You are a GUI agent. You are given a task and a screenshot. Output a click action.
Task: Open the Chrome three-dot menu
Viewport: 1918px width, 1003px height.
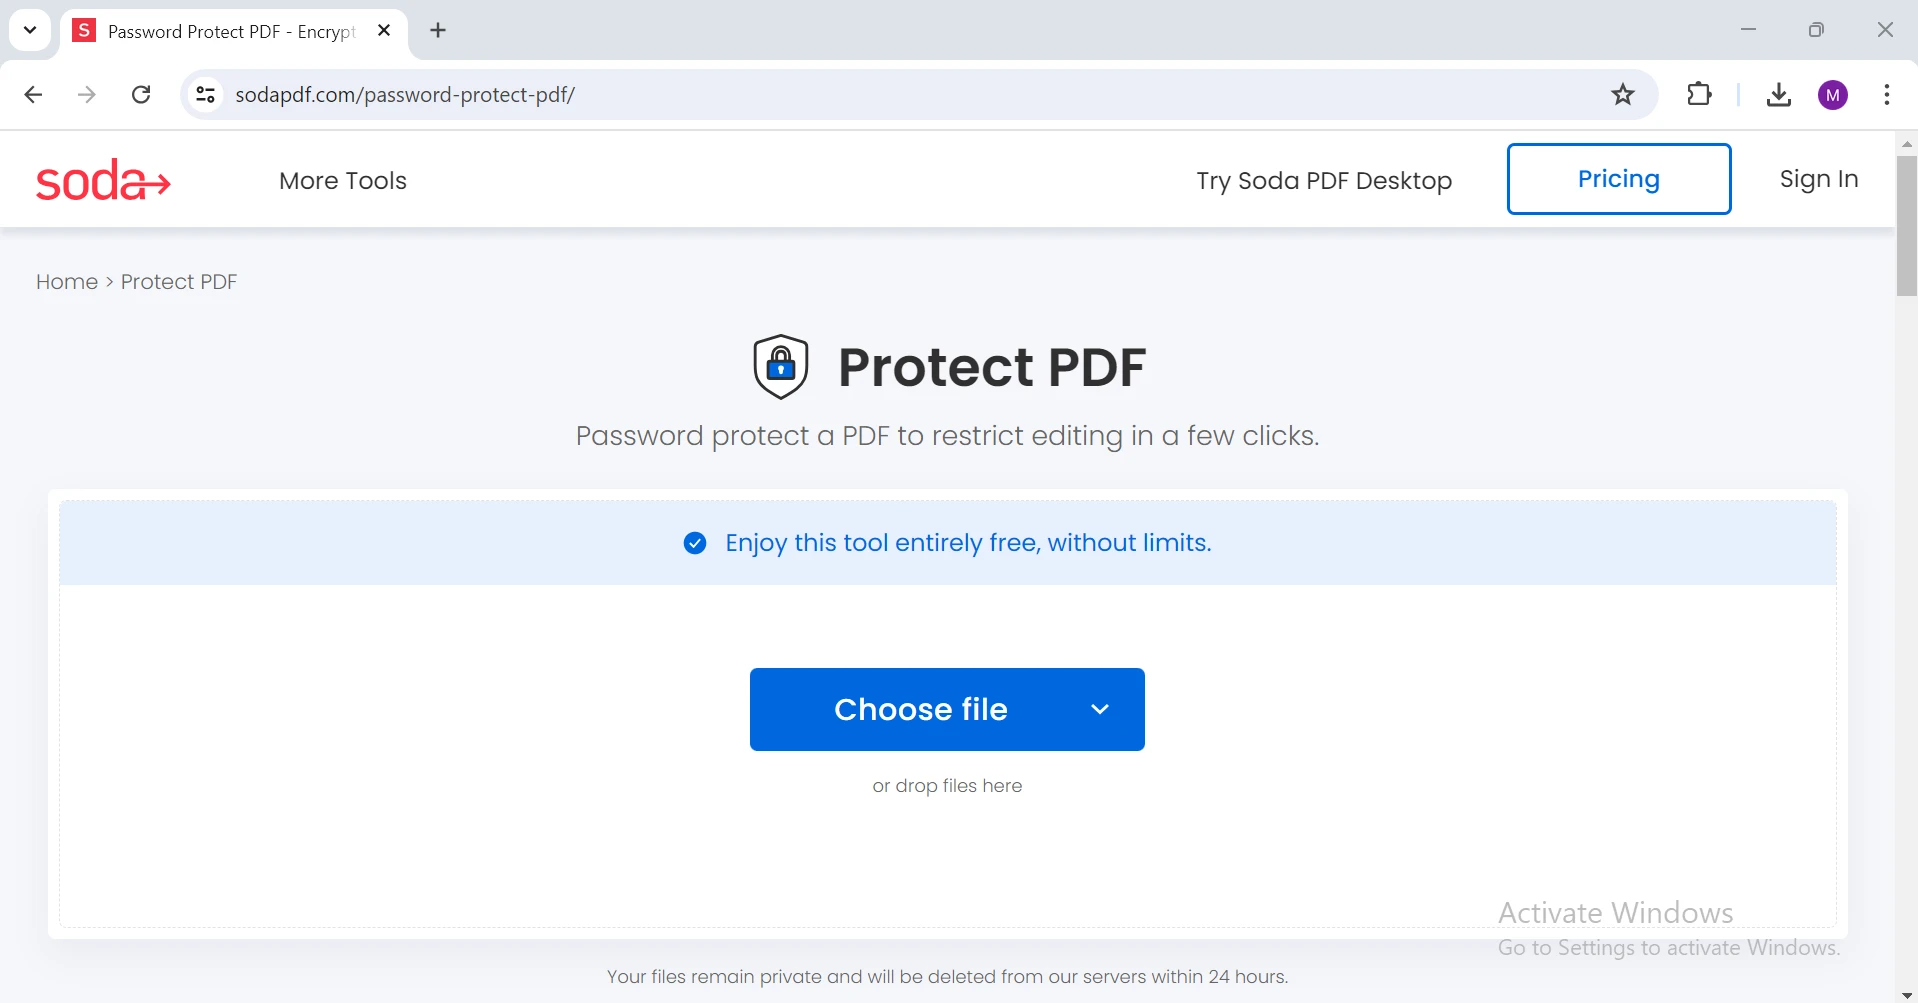[x=1886, y=94]
